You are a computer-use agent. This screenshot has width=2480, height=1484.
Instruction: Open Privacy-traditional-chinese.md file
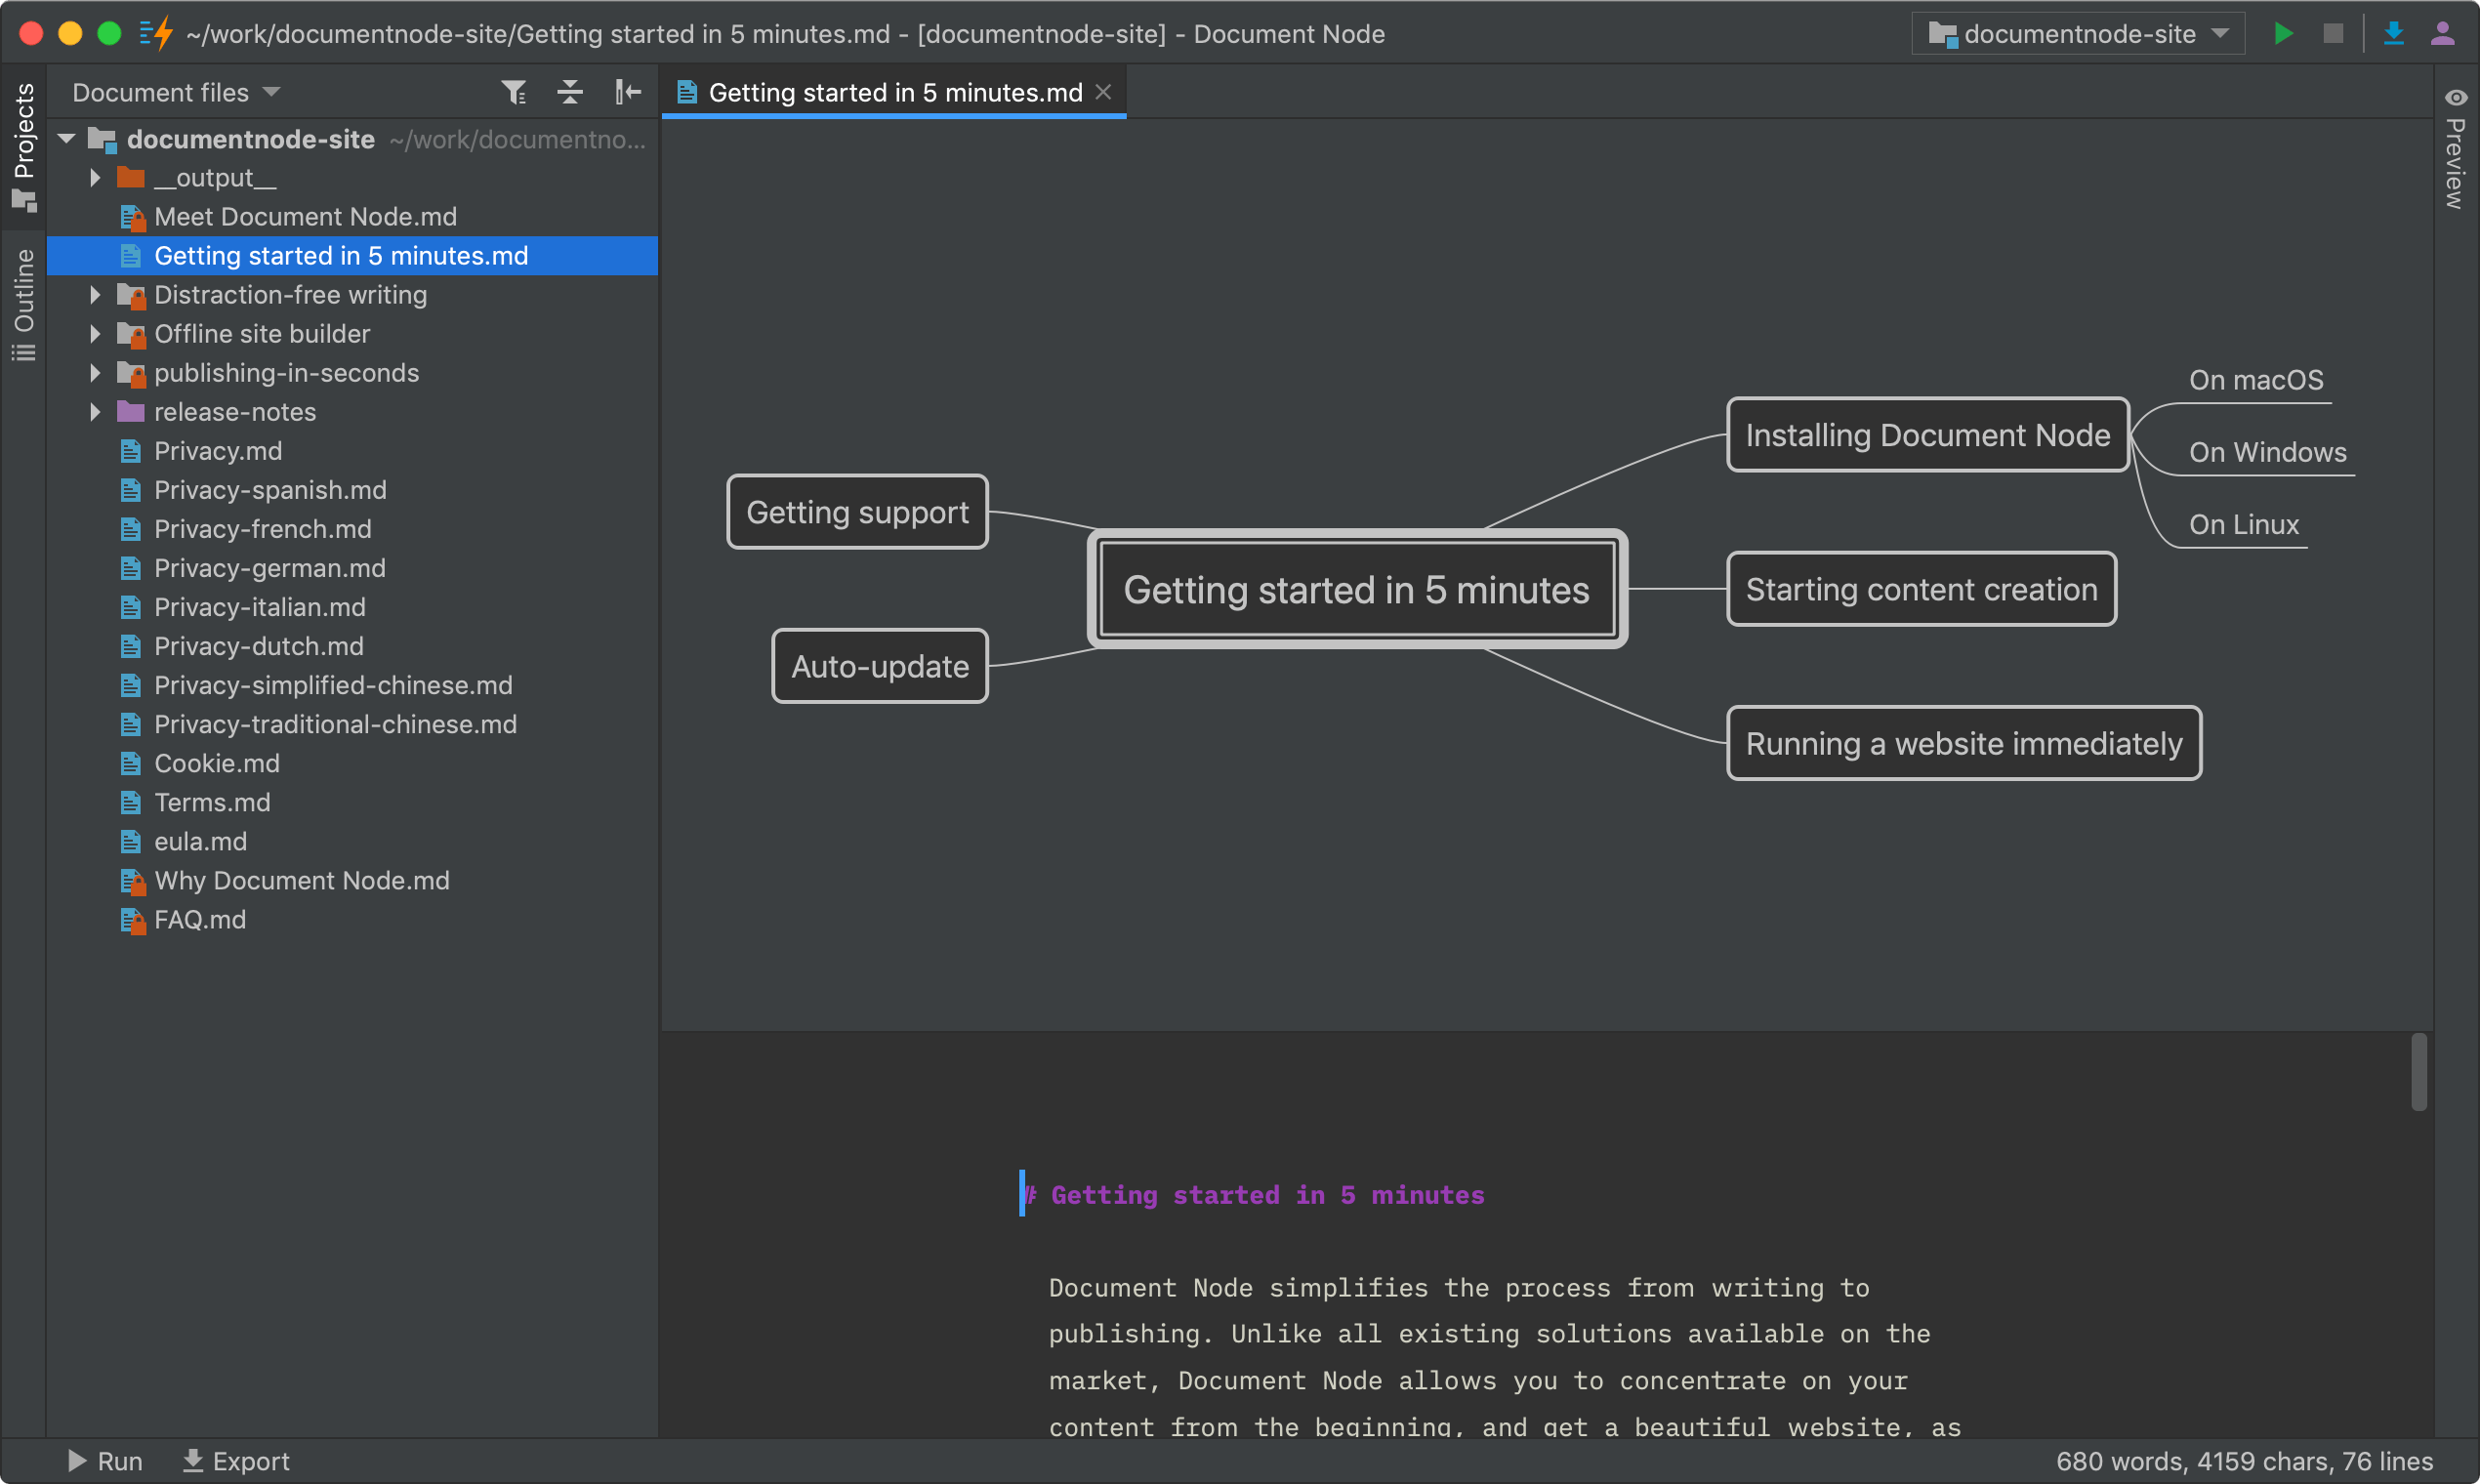click(x=335, y=724)
